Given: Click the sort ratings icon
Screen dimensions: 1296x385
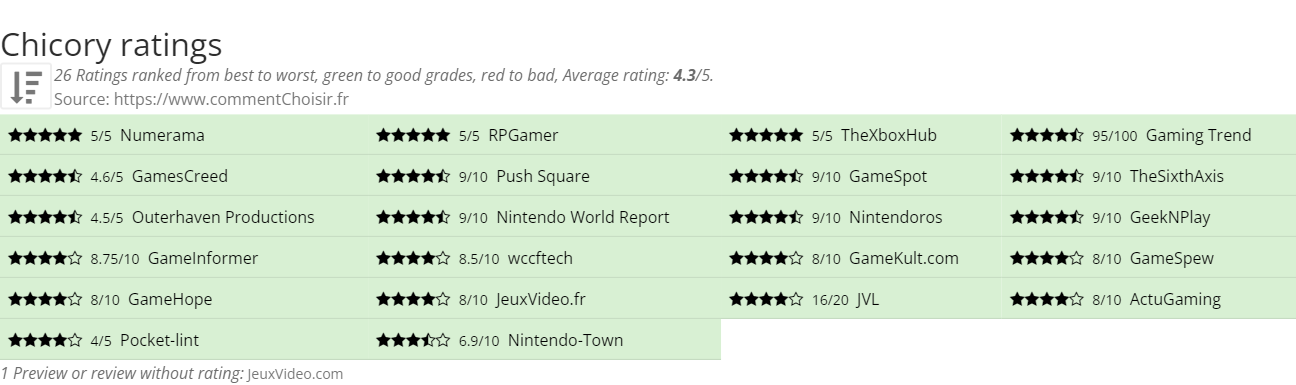Looking at the screenshot, I should (x=26, y=87).
